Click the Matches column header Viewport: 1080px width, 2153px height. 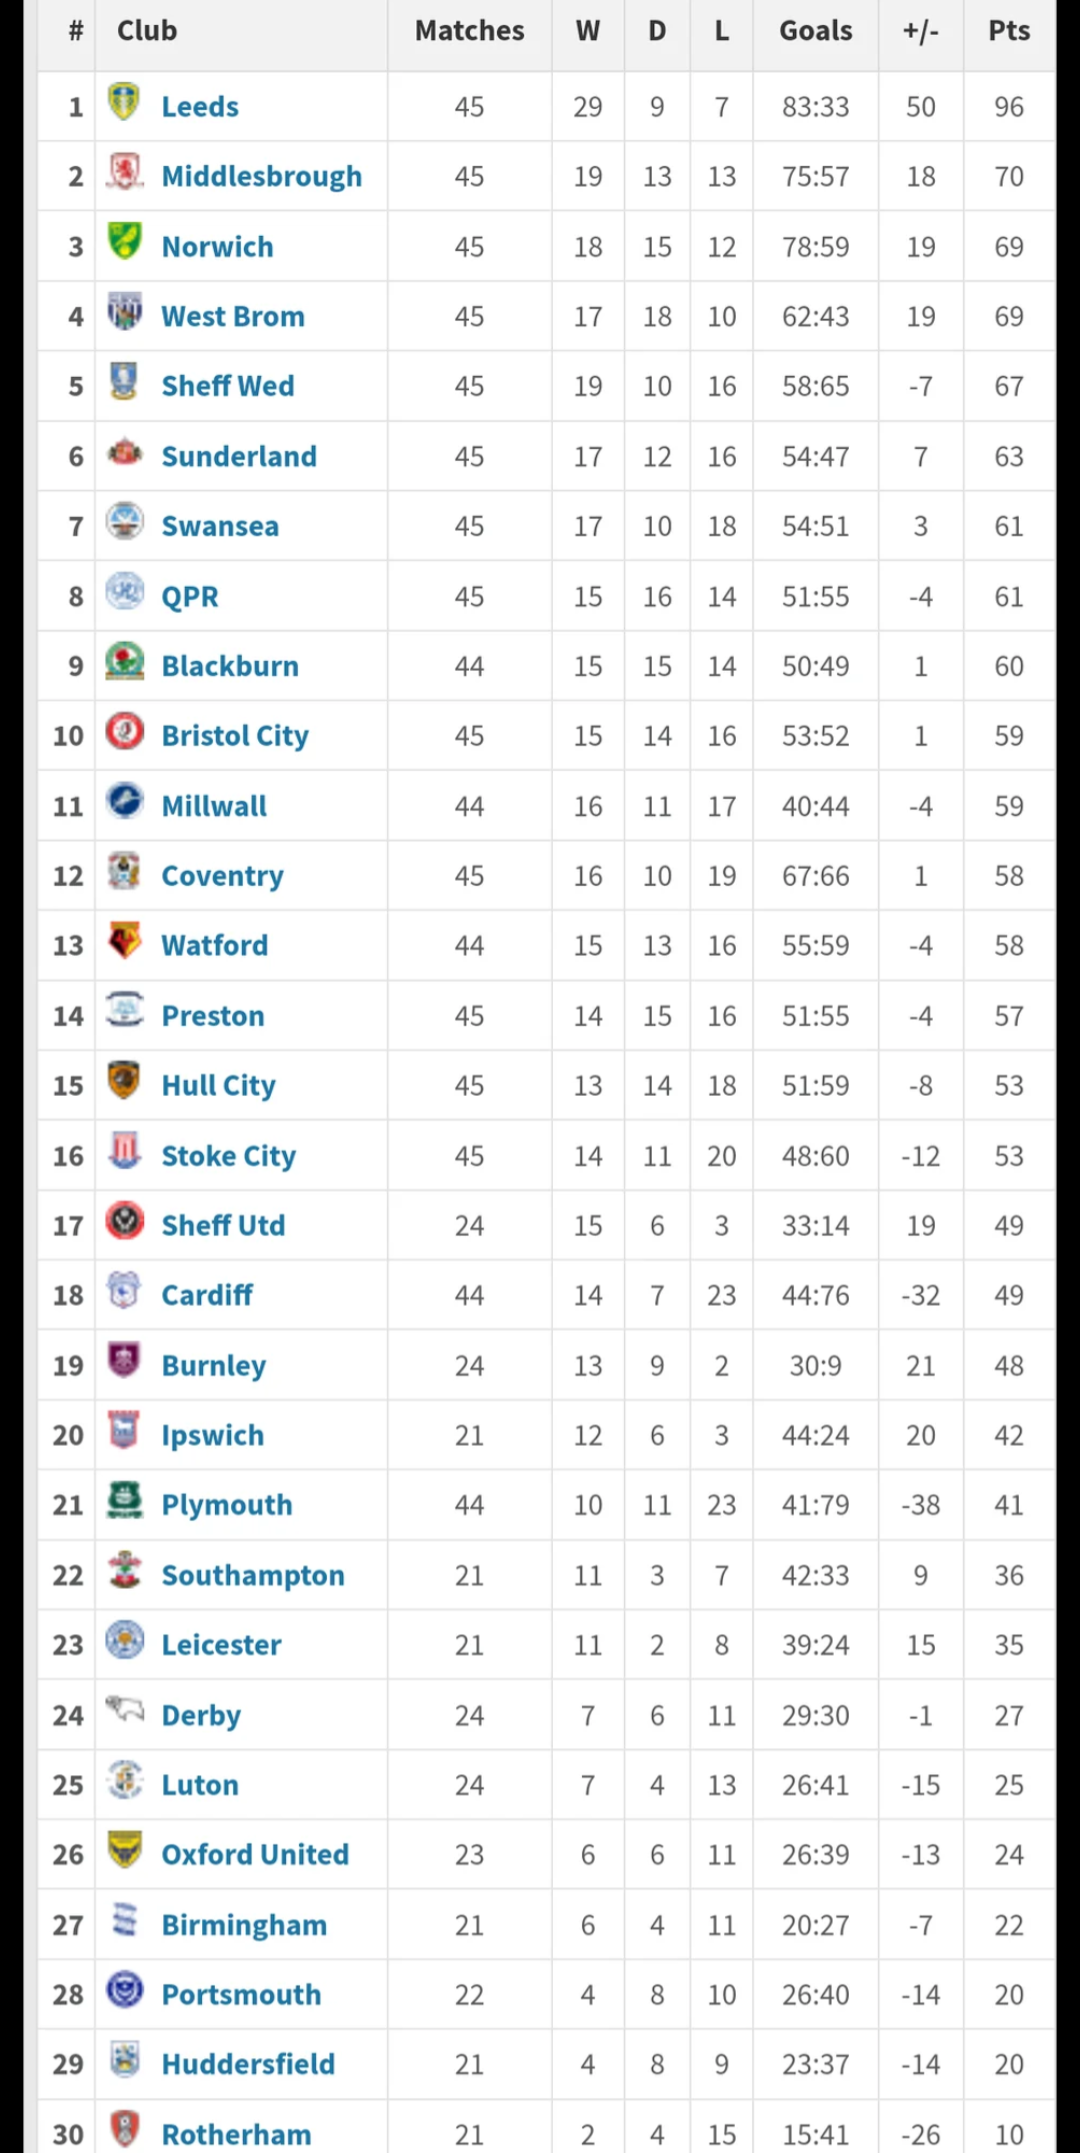click(469, 31)
